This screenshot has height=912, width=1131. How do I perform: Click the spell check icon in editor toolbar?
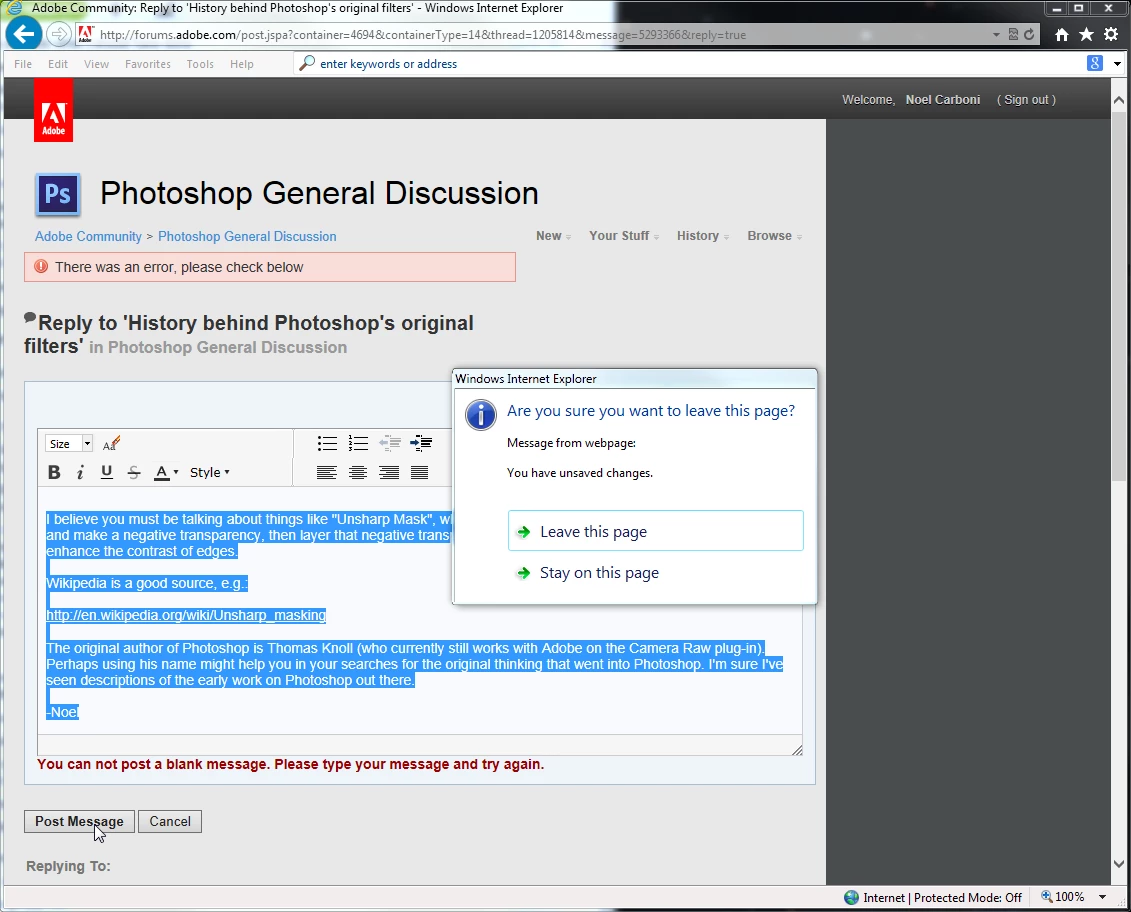[111, 444]
